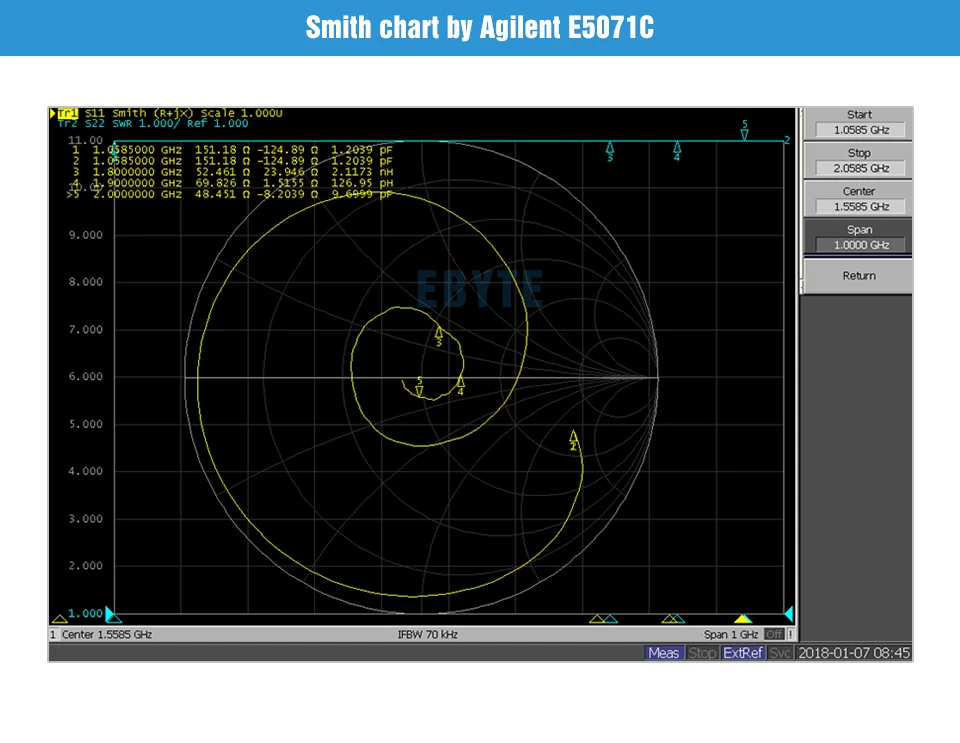Click the channel number 1 at bottom left
Screen dimensions: 960x743
click(x=53, y=635)
